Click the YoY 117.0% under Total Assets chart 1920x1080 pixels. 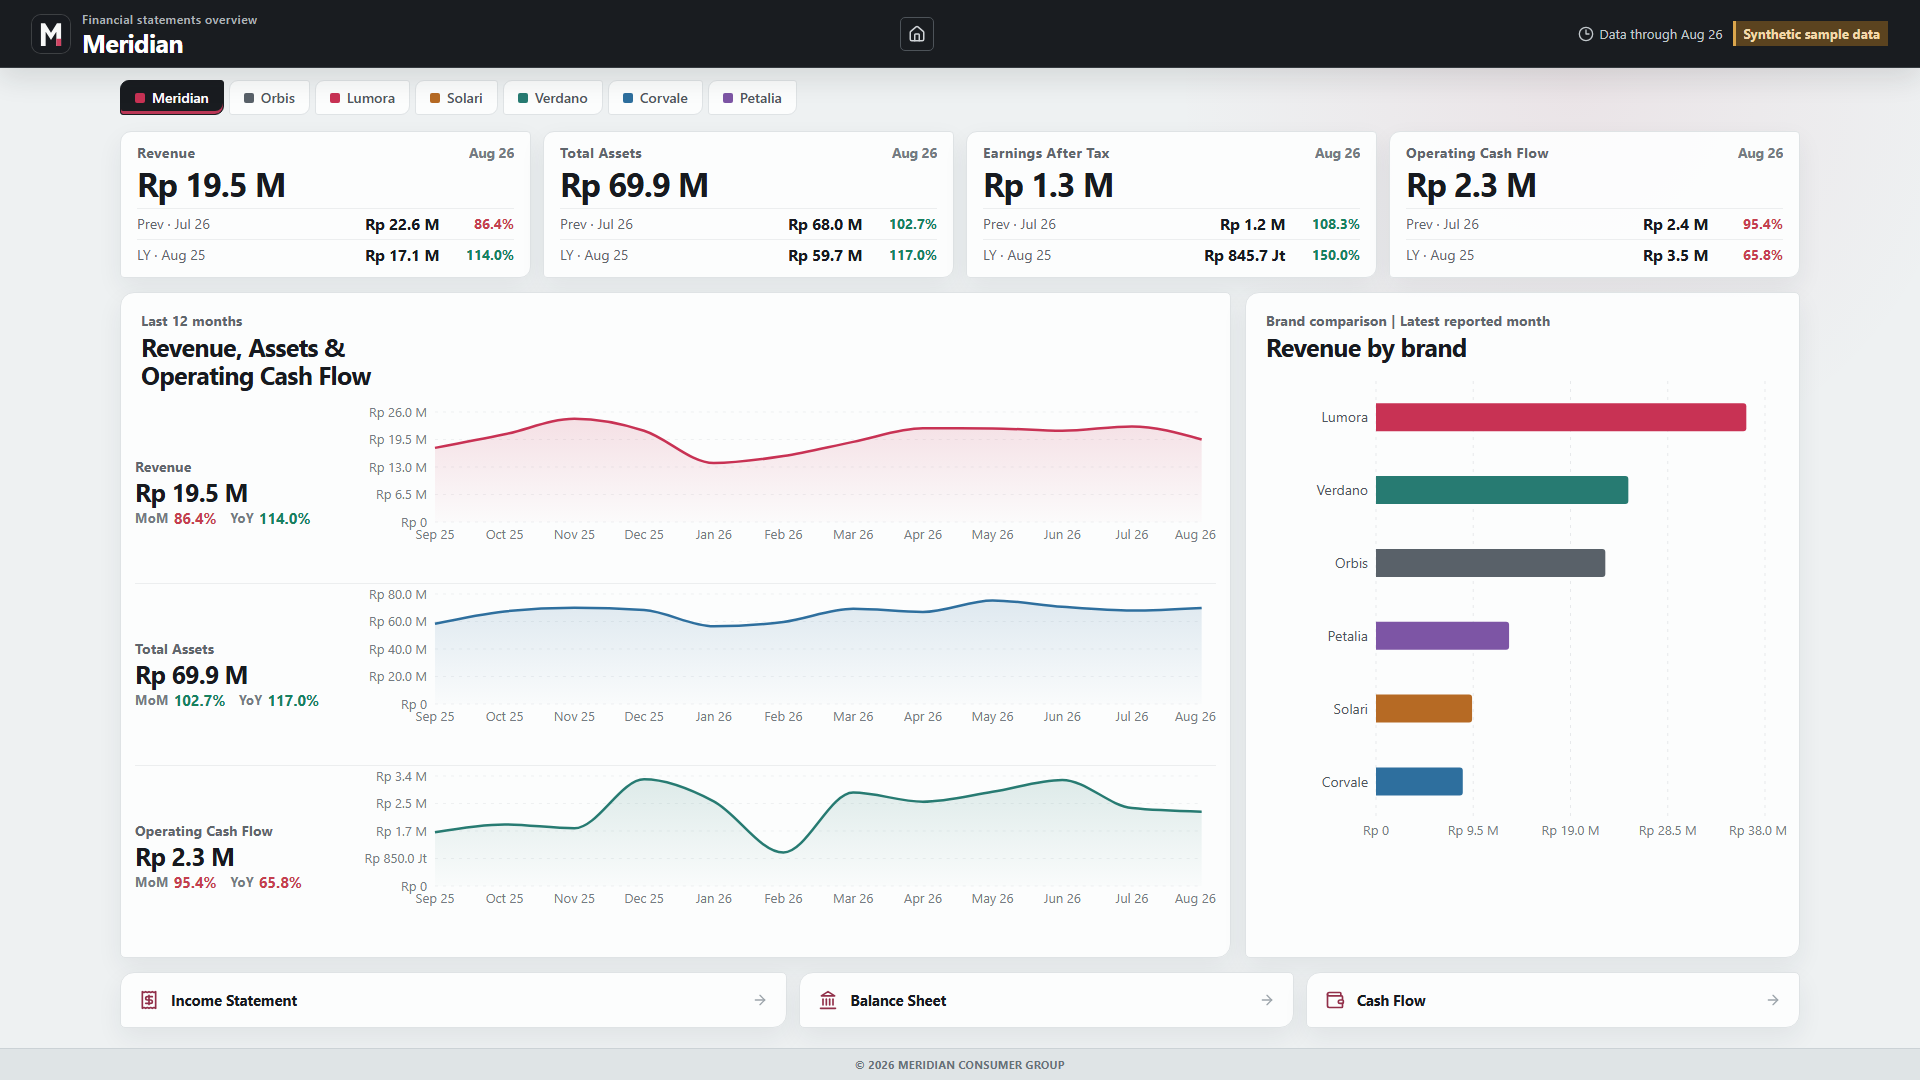279,701
